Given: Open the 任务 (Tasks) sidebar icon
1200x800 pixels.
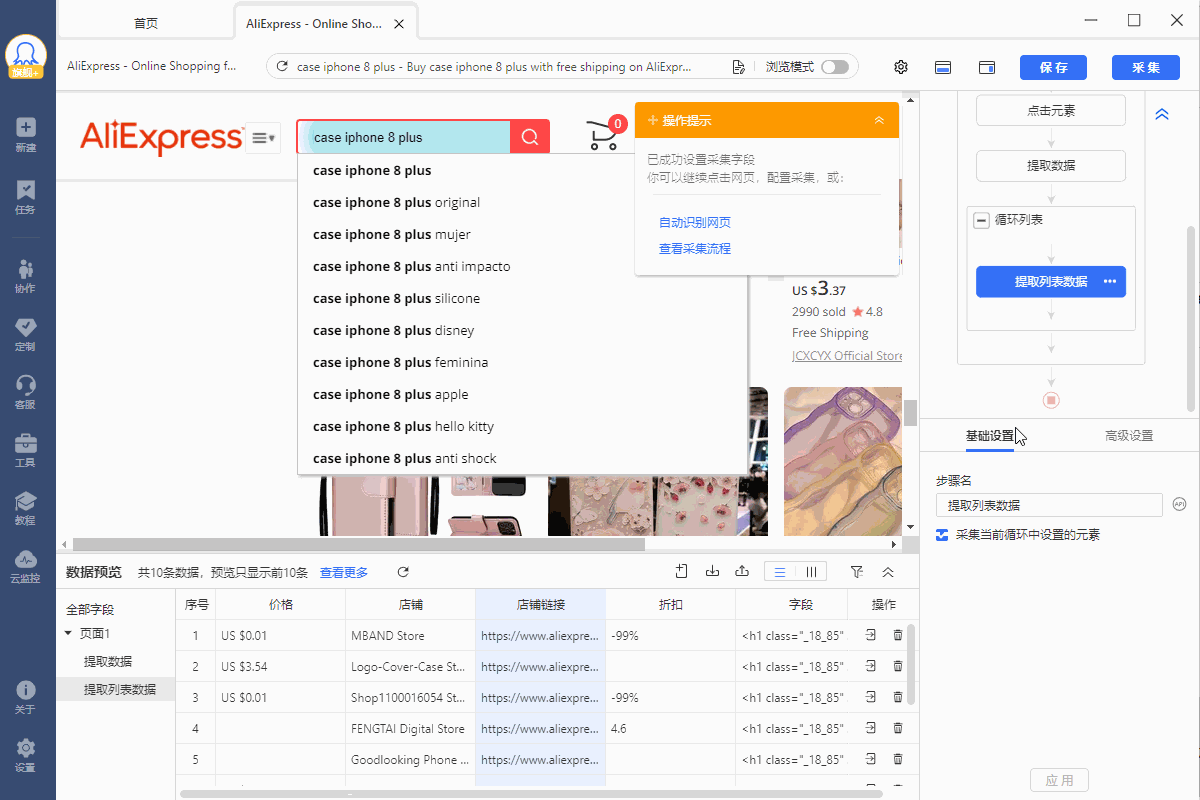Looking at the screenshot, I should [x=26, y=197].
